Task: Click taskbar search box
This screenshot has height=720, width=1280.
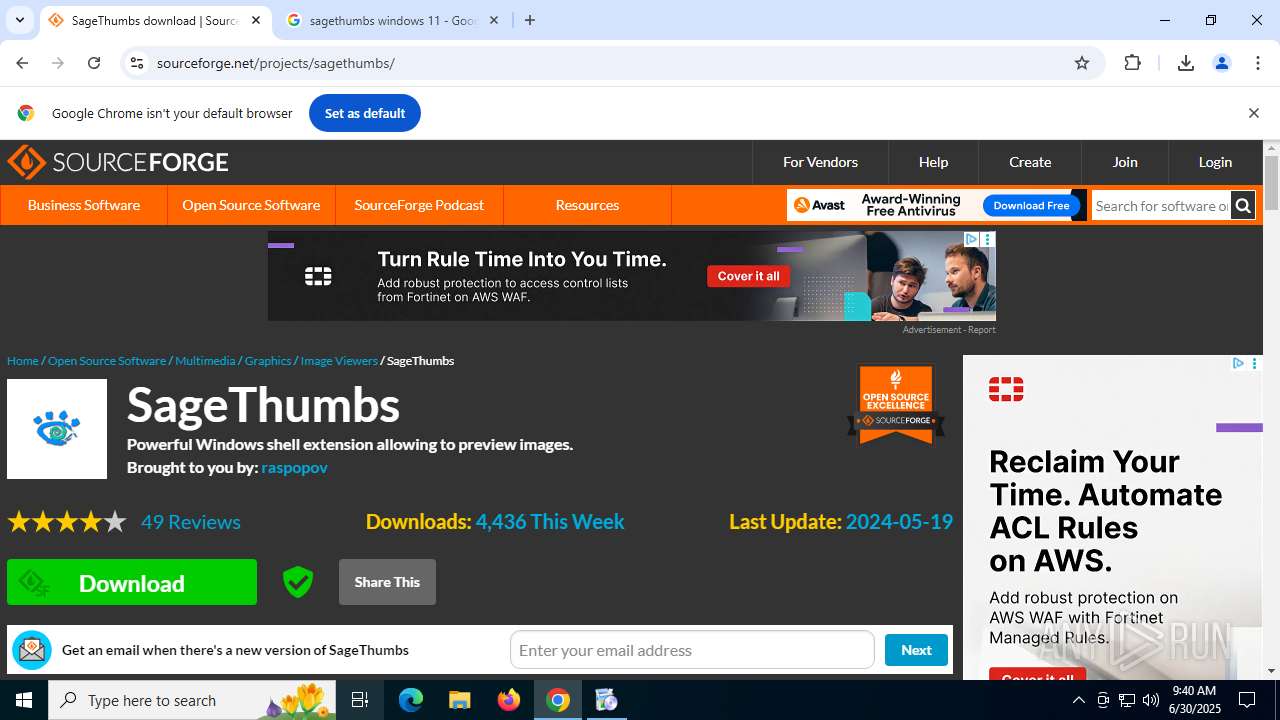Action: 193,700
